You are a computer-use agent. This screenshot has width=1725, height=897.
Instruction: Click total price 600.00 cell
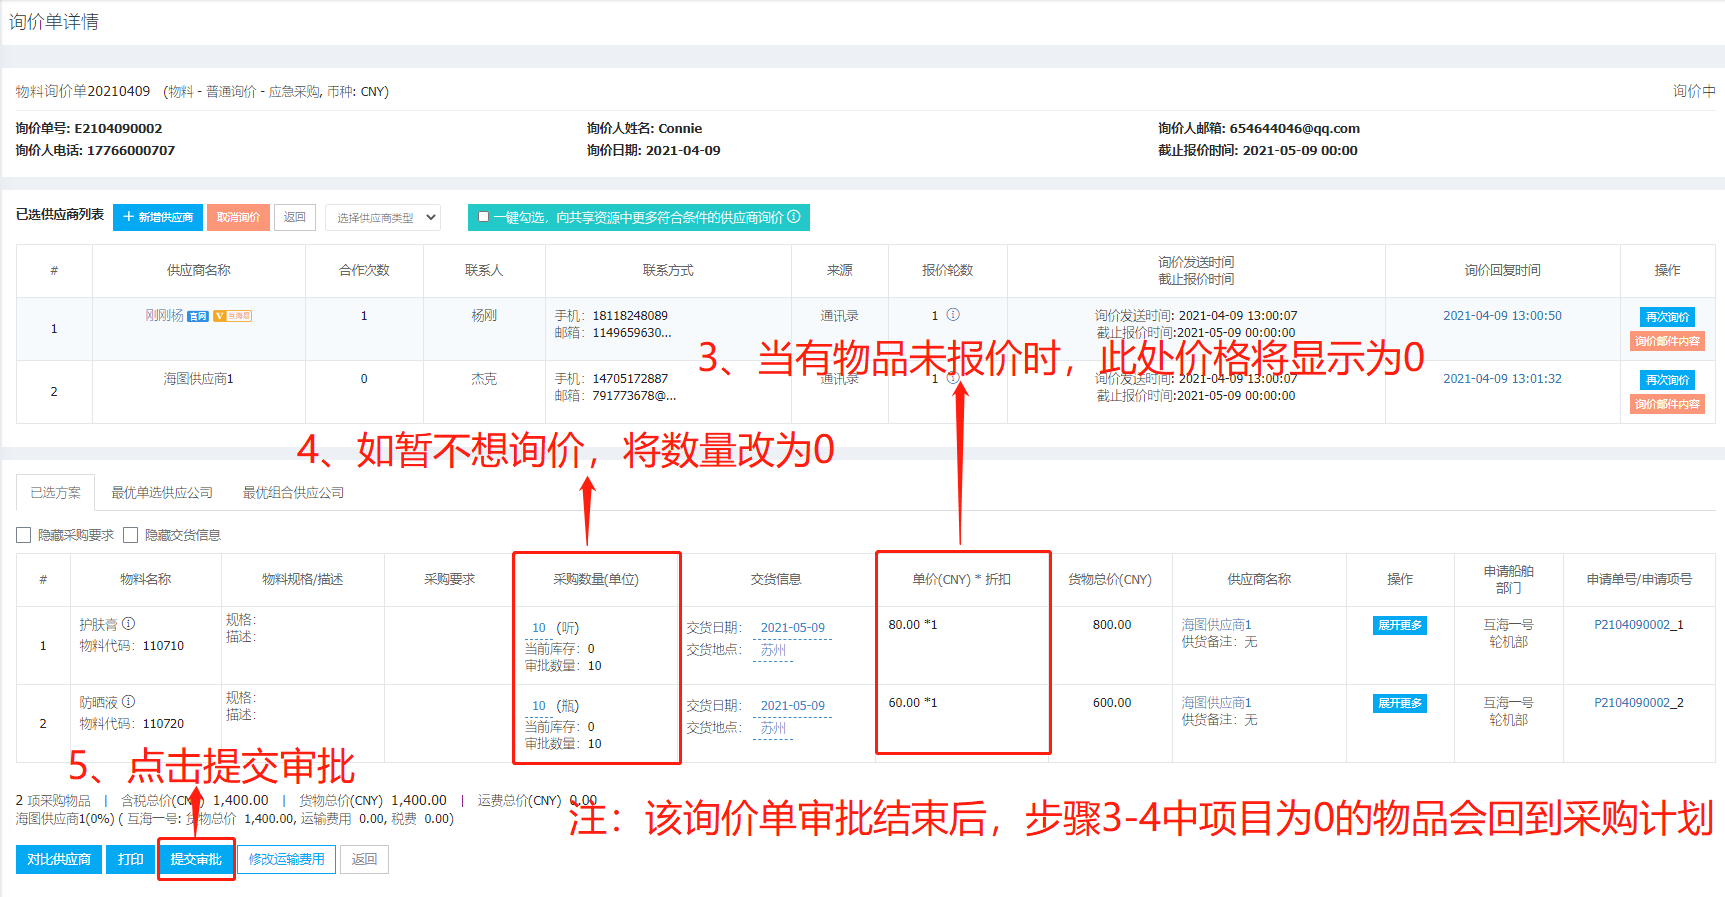pos(1111,703)
